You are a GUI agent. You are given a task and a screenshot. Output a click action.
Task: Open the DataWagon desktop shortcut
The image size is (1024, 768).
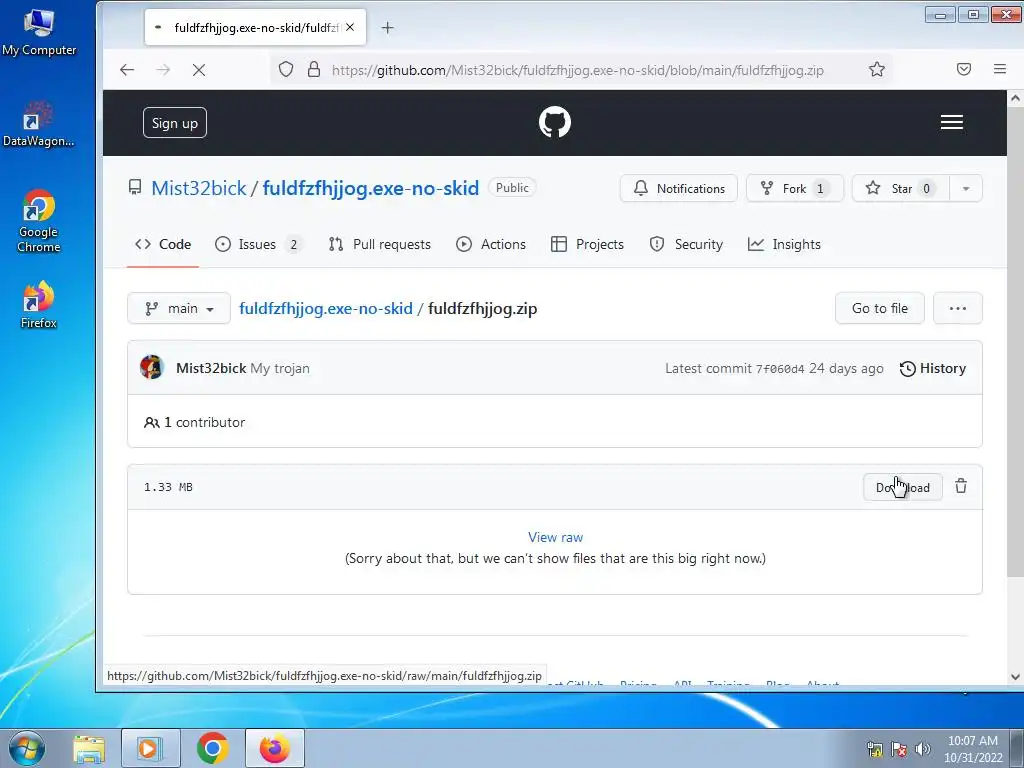tap(39, 124)
